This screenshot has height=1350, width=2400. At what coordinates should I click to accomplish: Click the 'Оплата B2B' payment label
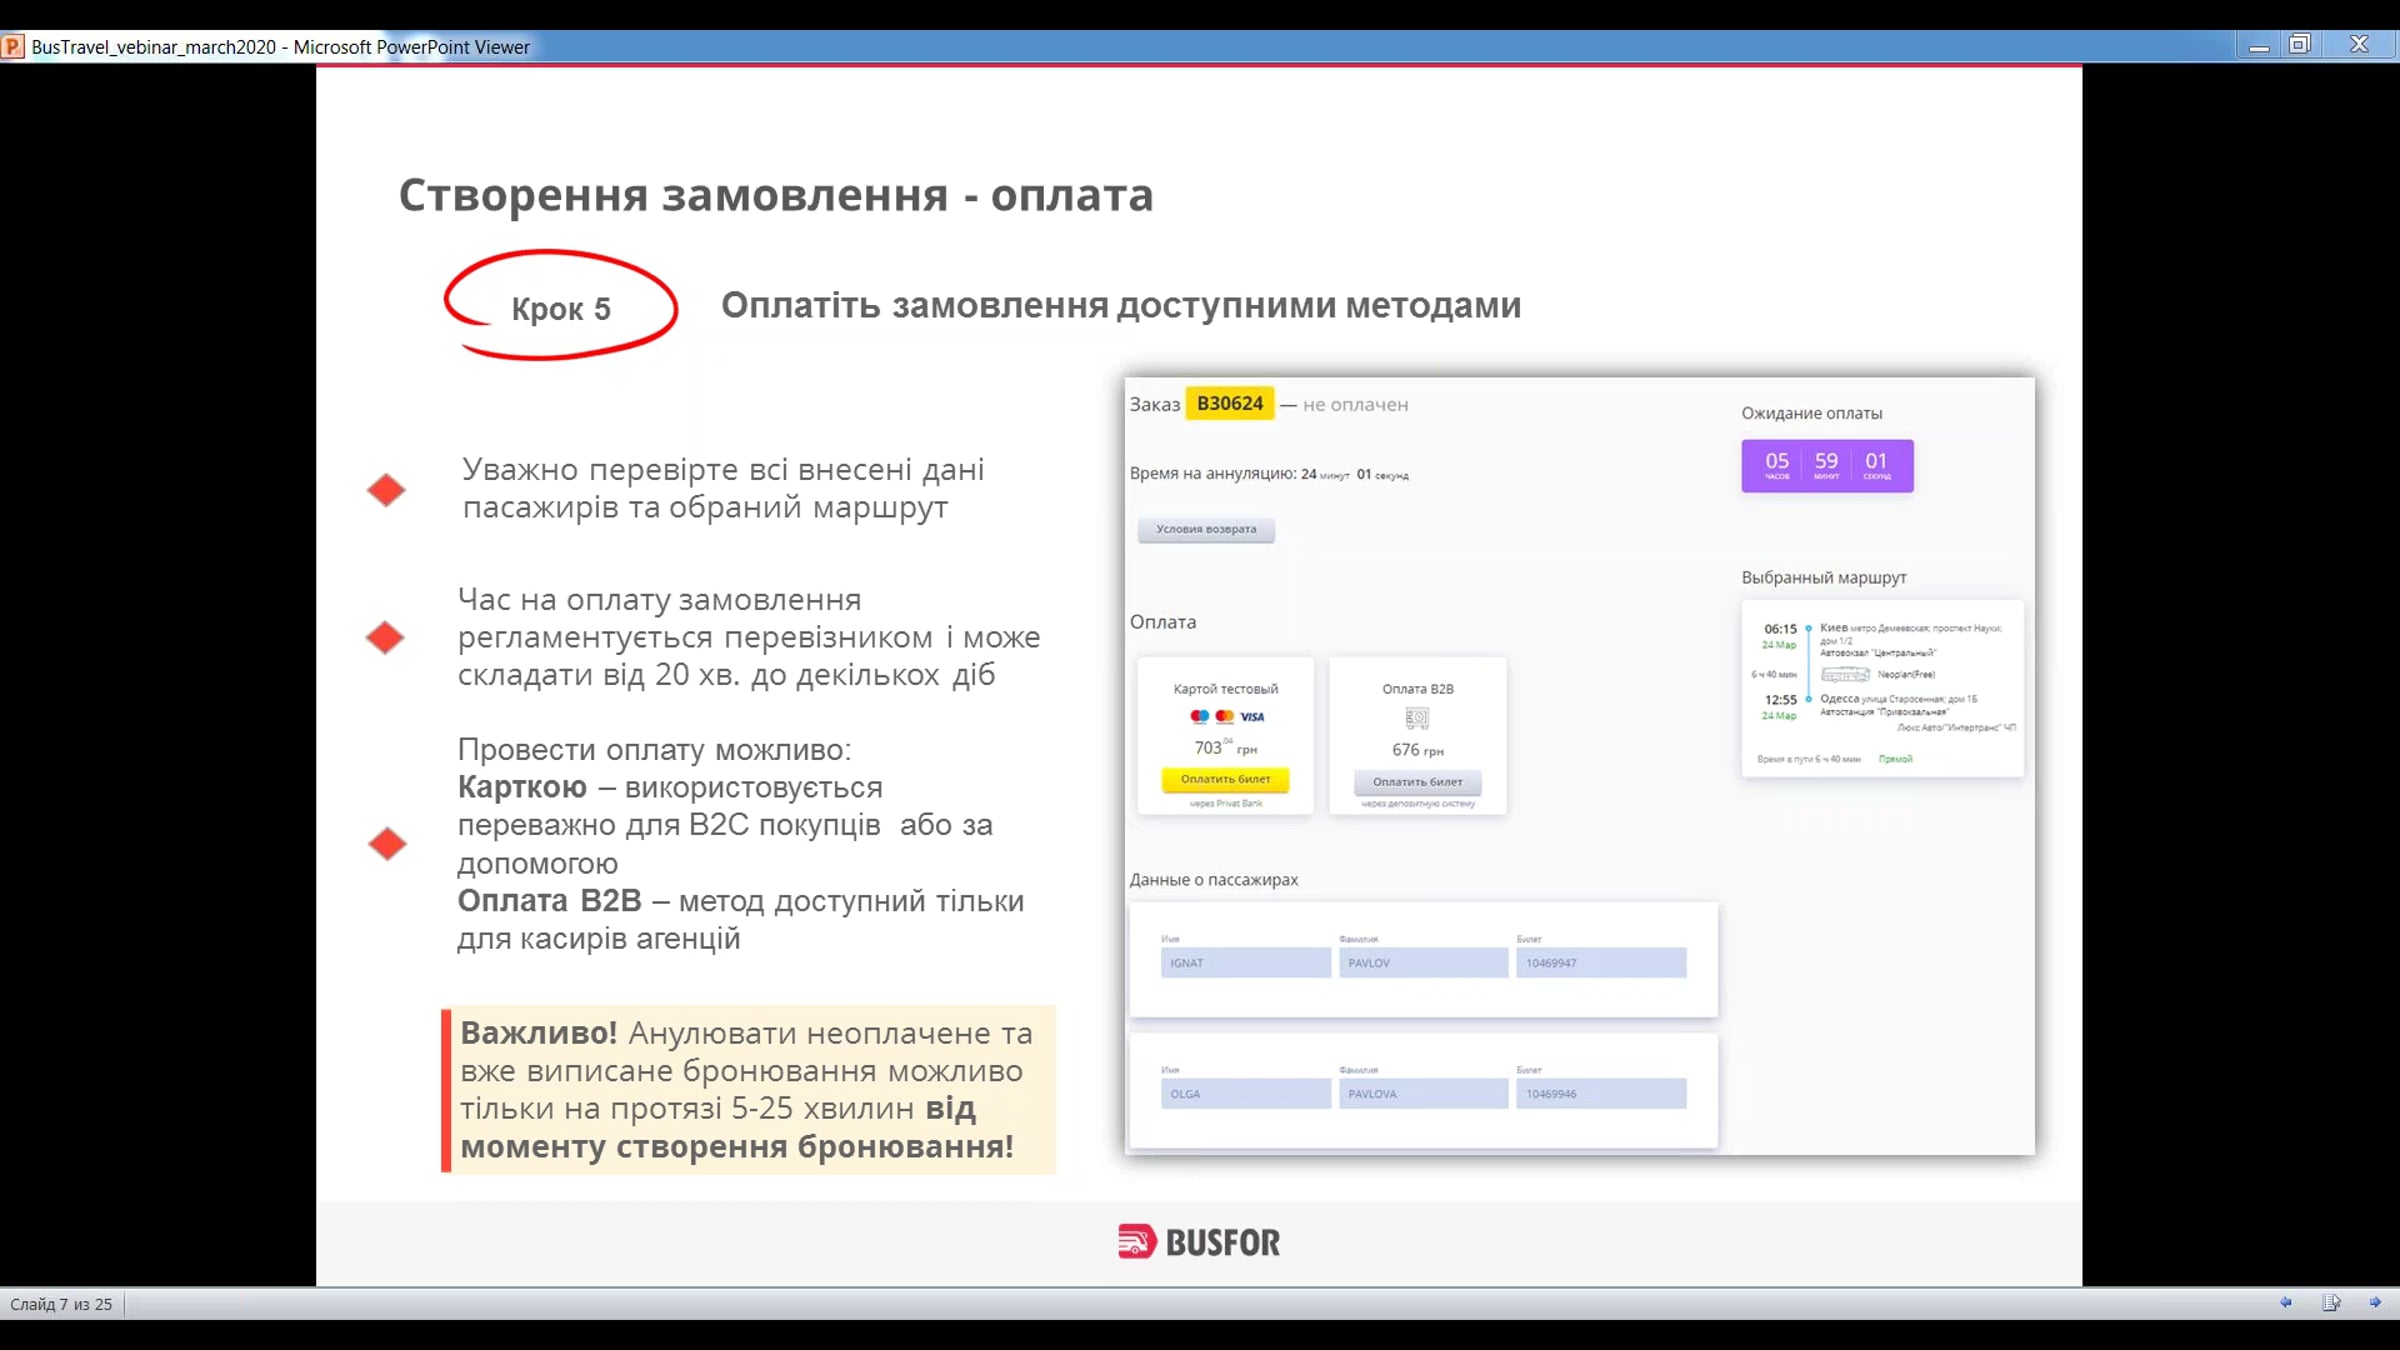tap(1417, 689)
